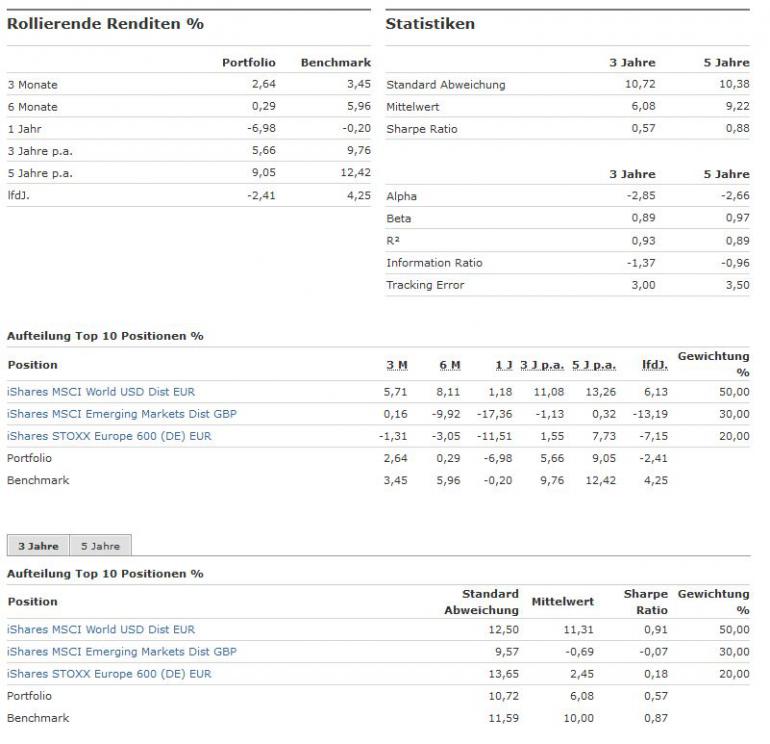Open iShares MSCI Emerging Markets in performance table
Viewport: 770px width, 744px height.
point(122,414)
